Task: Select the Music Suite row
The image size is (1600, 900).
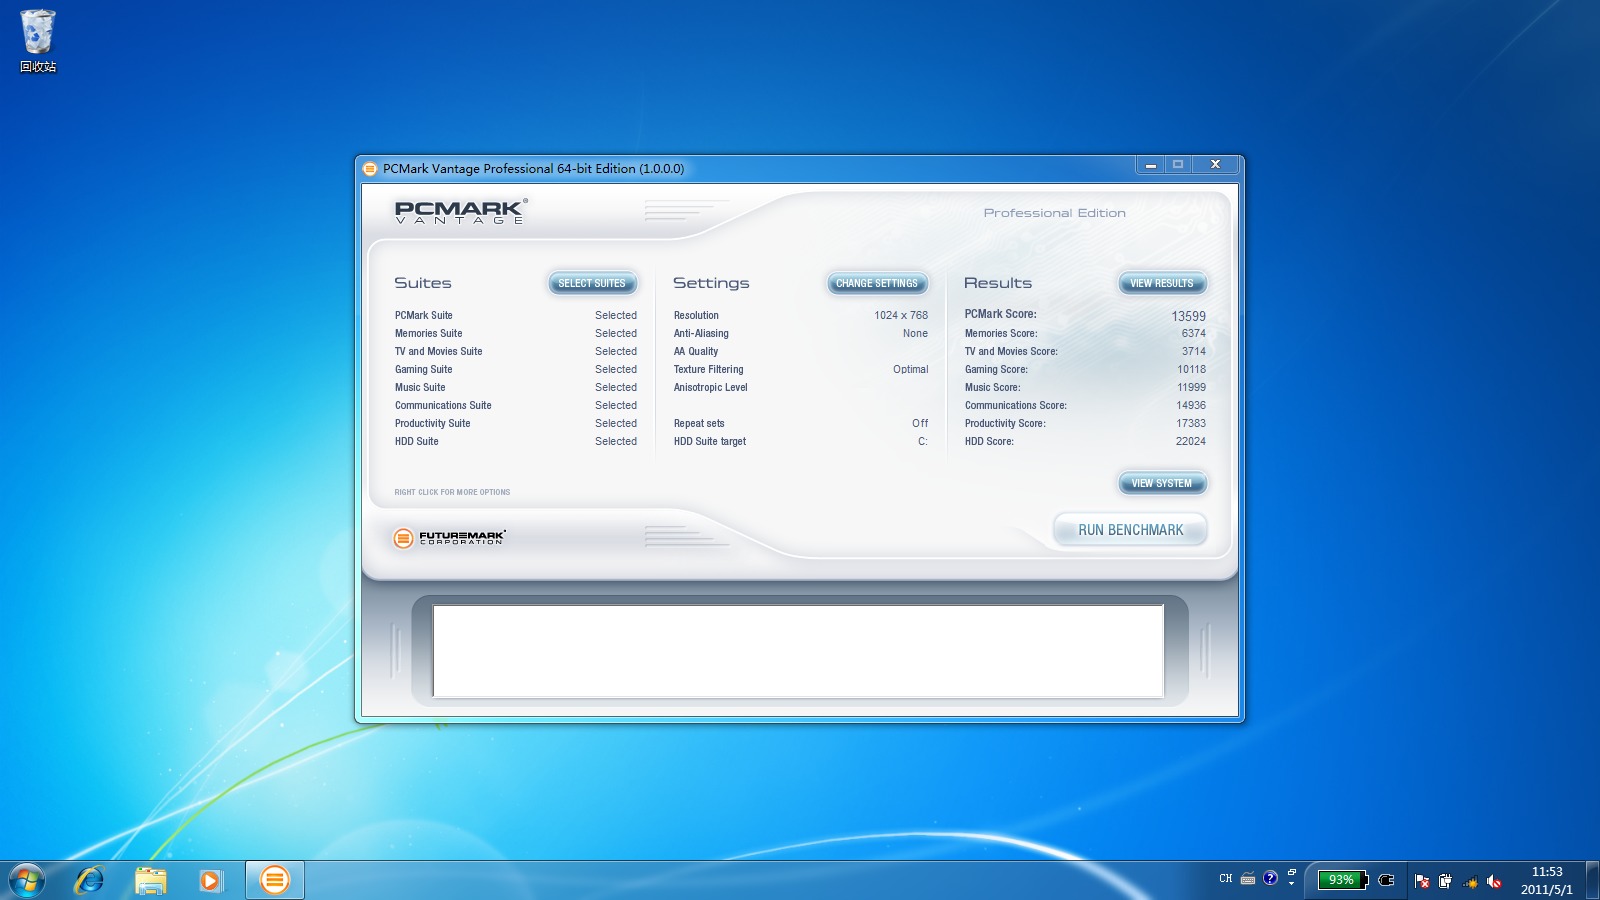Action: (x=516, y=387)
